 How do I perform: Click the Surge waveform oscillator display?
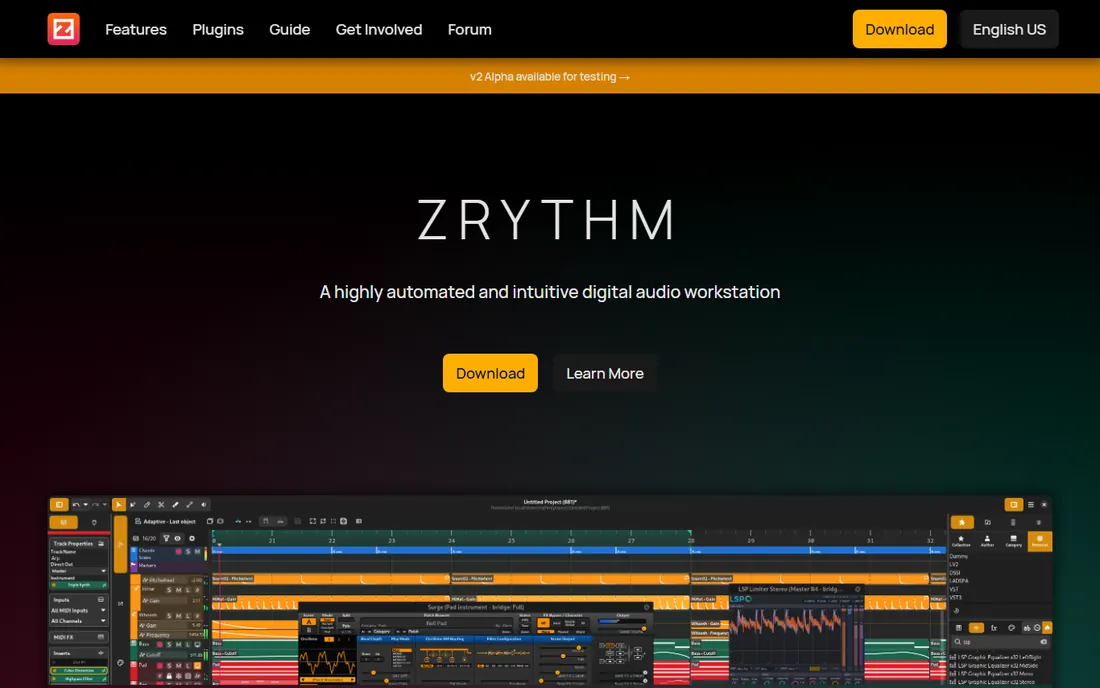[328, 663]
